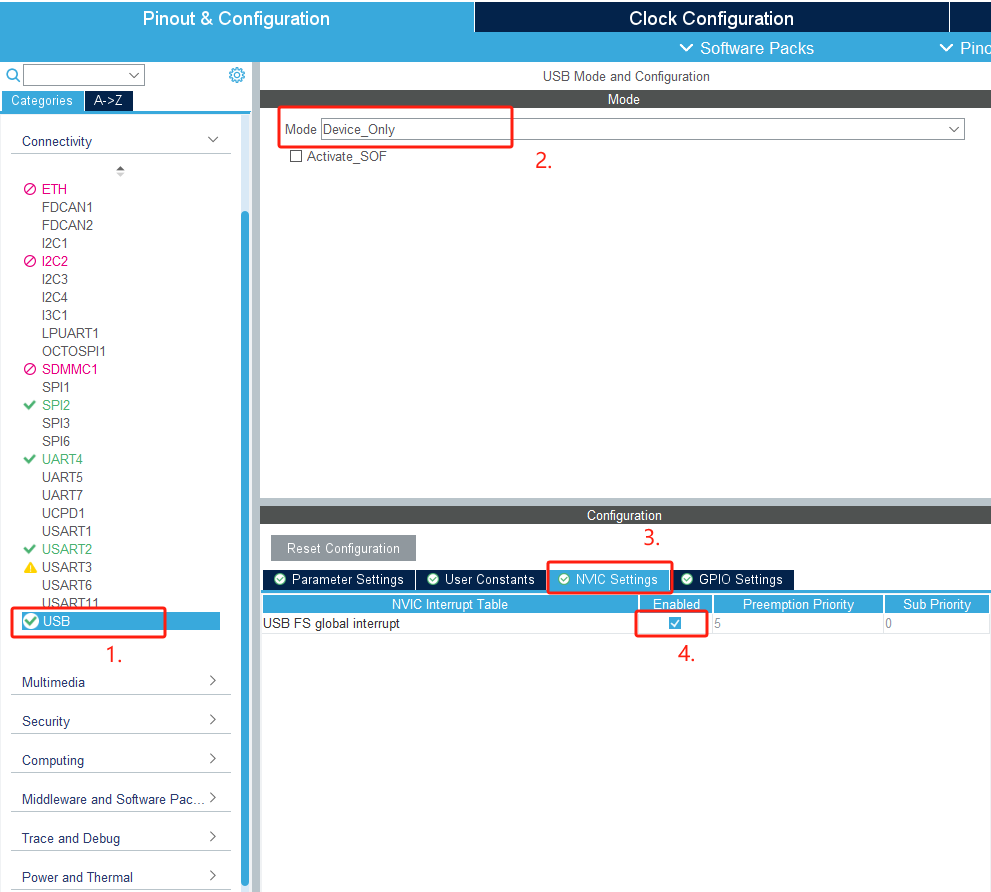Click the search magnifier icon
This screenshot has width=991, height=892.
click(x=13, y=75)
